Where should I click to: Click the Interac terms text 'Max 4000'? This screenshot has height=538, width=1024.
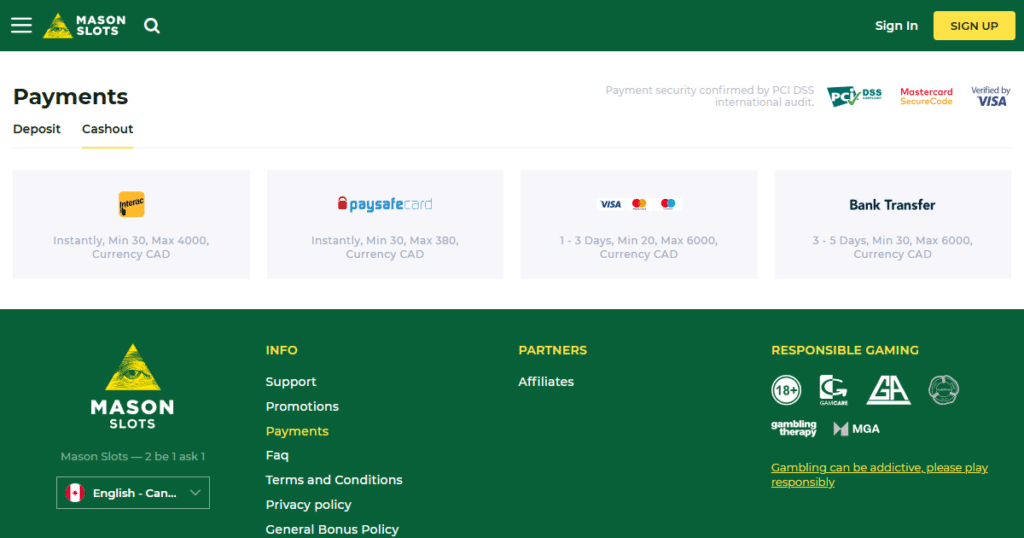(180, 240)
